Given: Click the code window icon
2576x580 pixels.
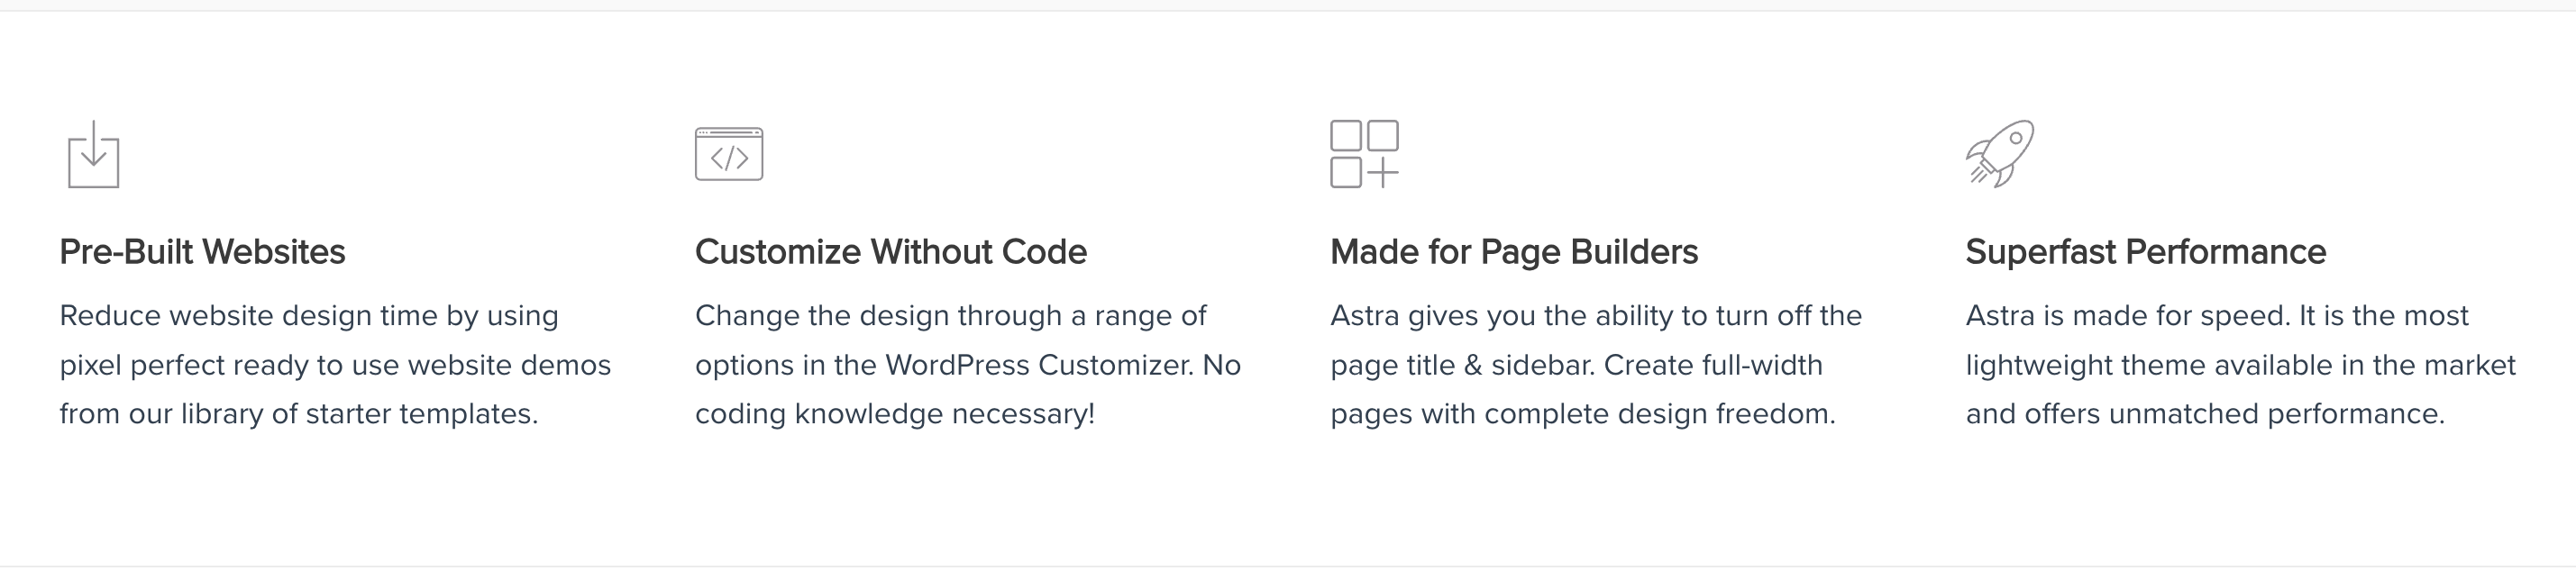Looking at the screenshot, I should (729, 154).
